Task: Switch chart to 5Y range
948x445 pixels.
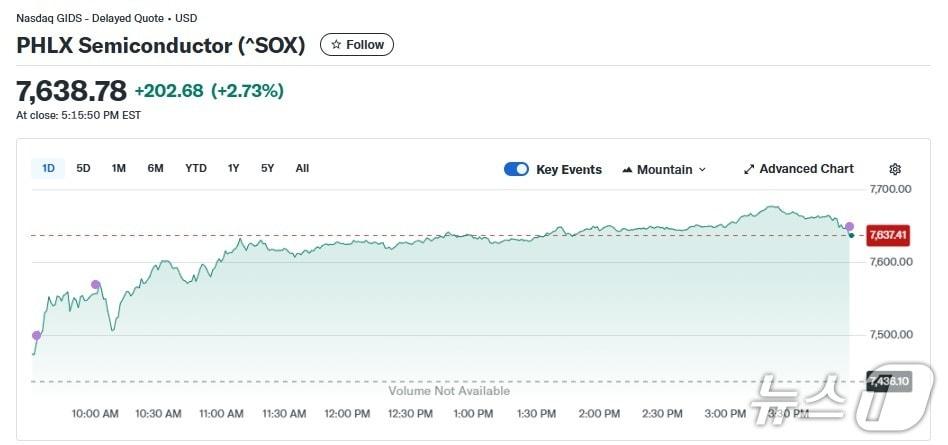Action: 267,168
